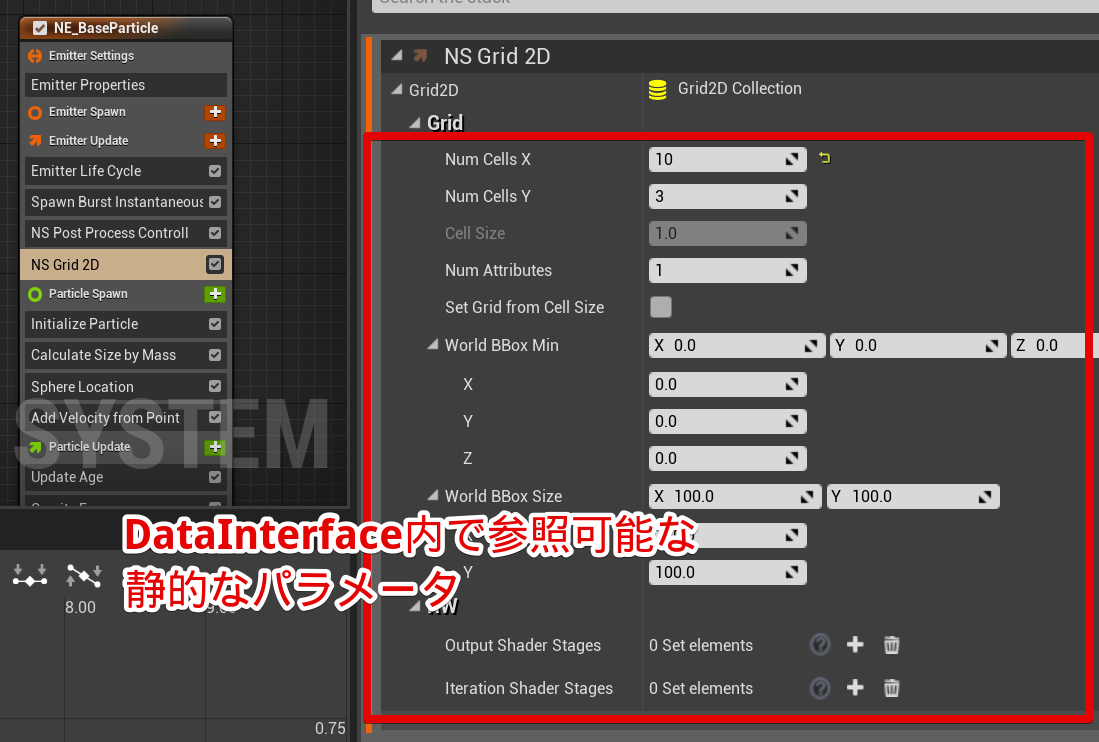
Task: Select the Initialize Particle module
Action: (x=126, y=324)
